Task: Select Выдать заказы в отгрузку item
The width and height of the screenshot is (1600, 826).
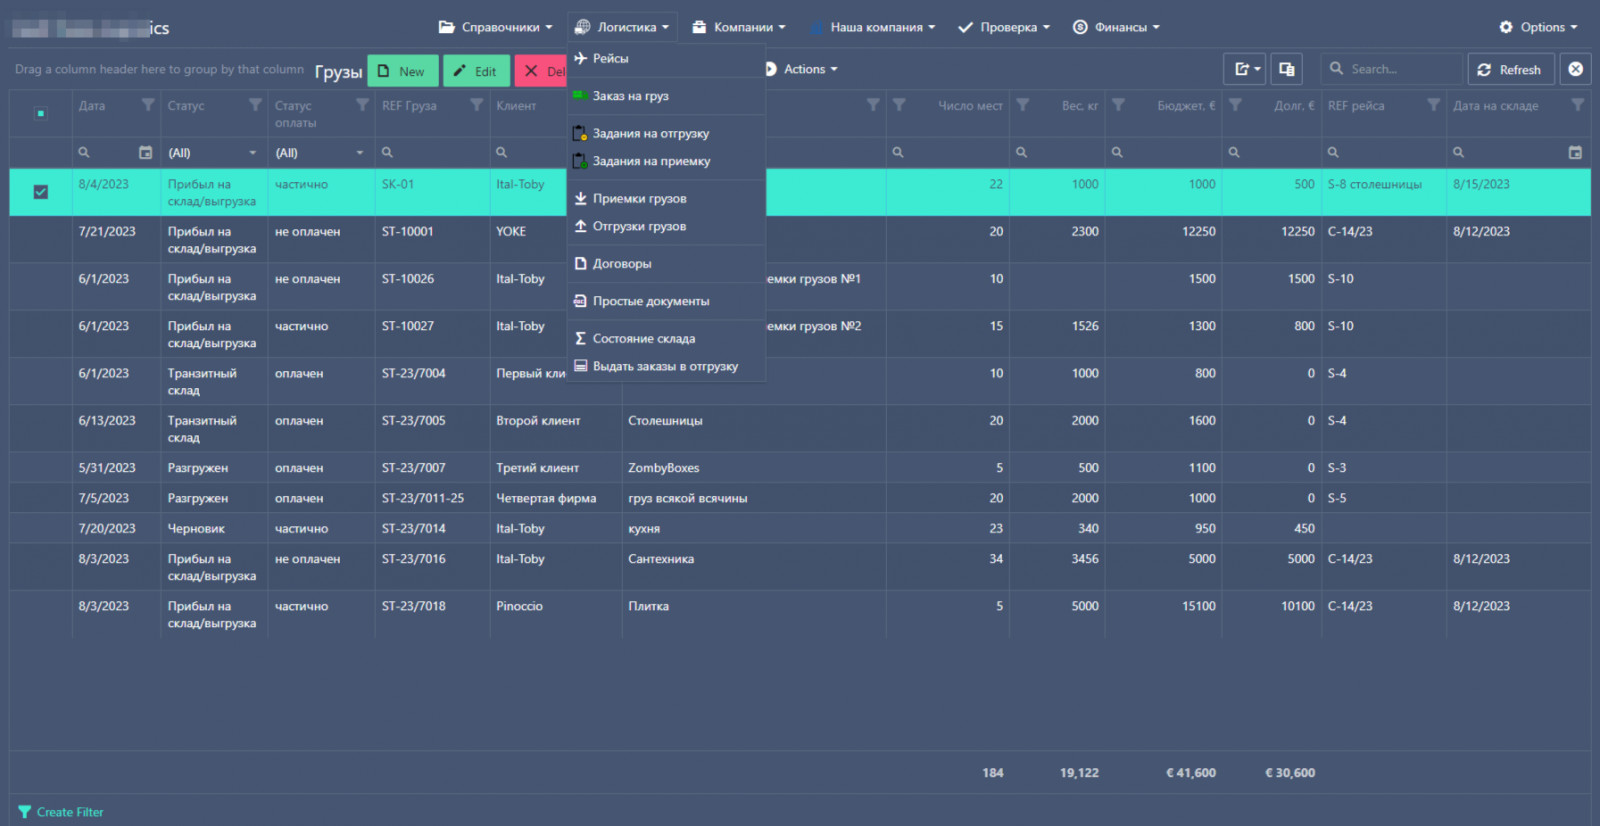Action: tap(666, 366)
